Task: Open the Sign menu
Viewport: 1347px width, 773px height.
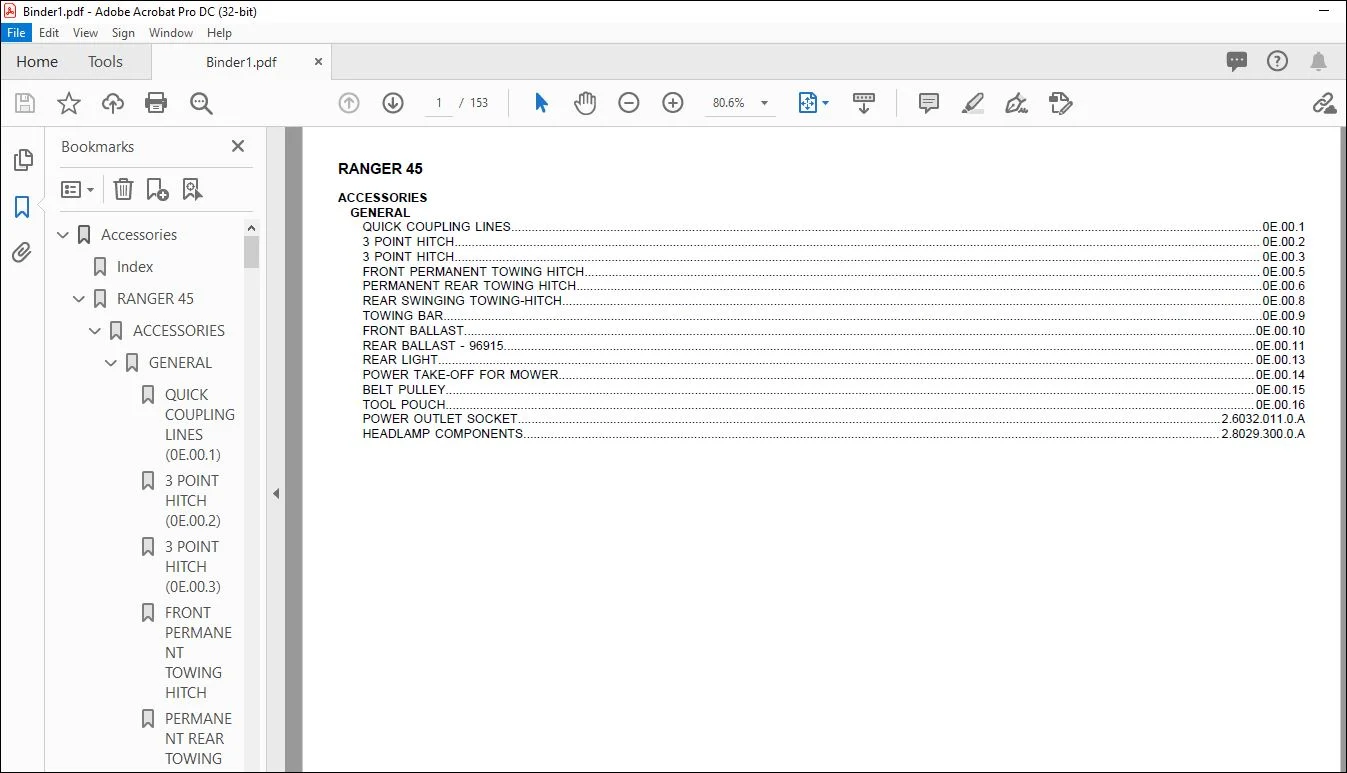Action: (123, 33)
